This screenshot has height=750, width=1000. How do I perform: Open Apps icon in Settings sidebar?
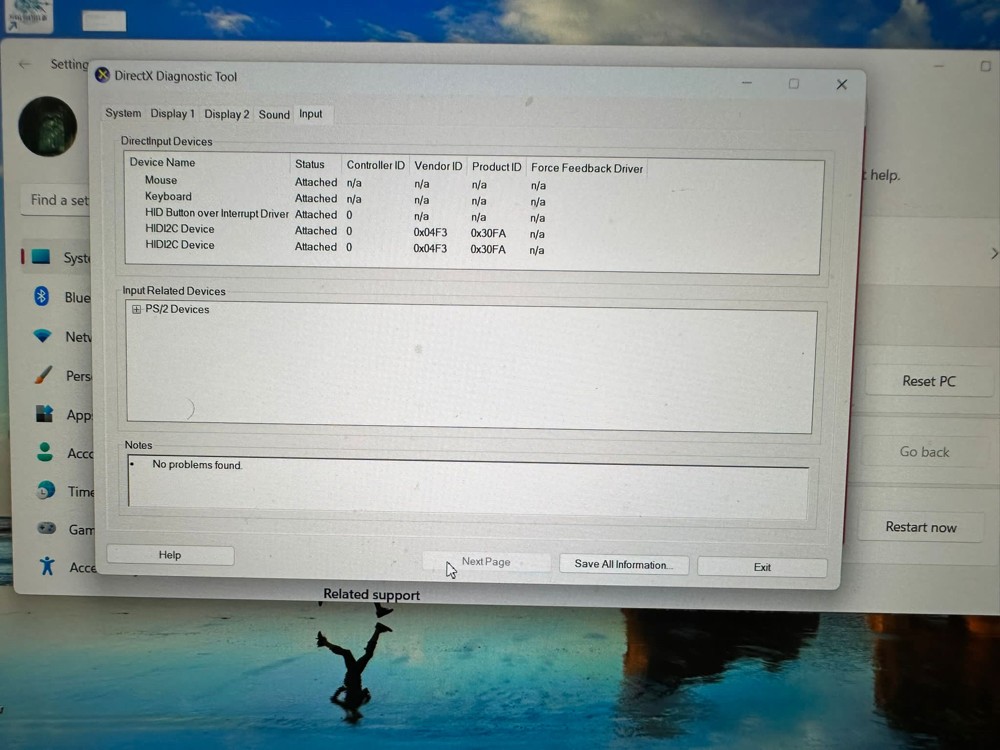(44, 413)
